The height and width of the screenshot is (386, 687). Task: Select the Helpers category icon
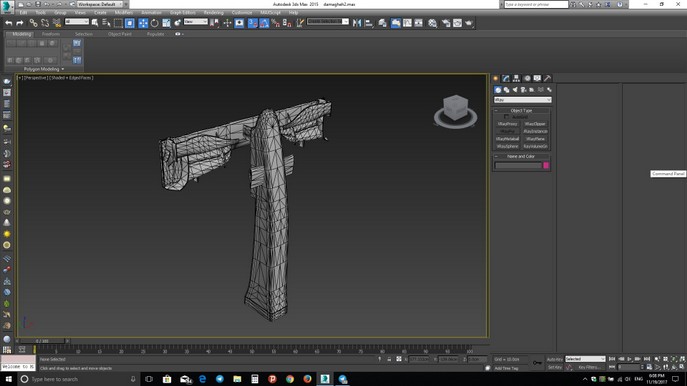[531, 90]
